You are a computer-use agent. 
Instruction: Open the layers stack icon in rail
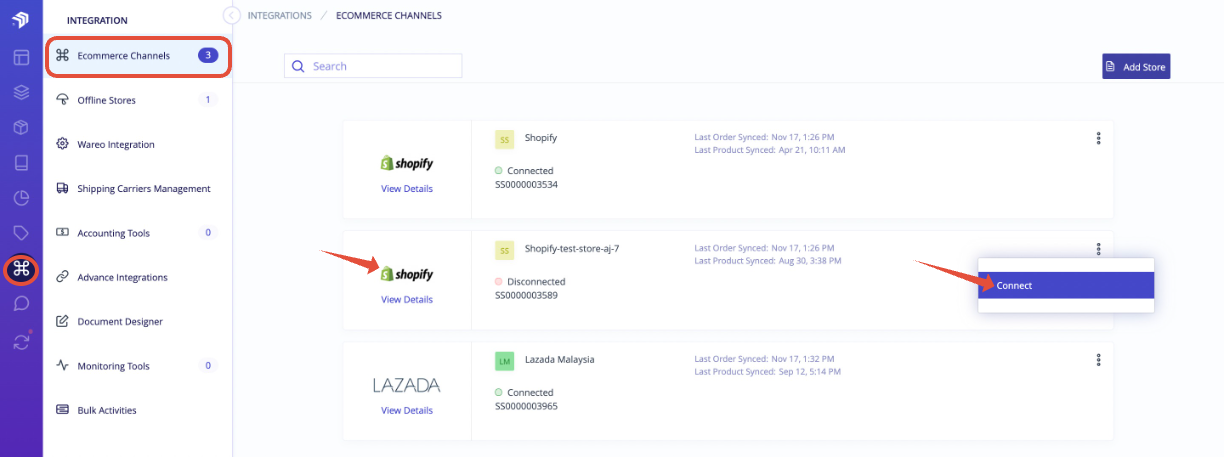pyautogui.click(x=21, y=92)
